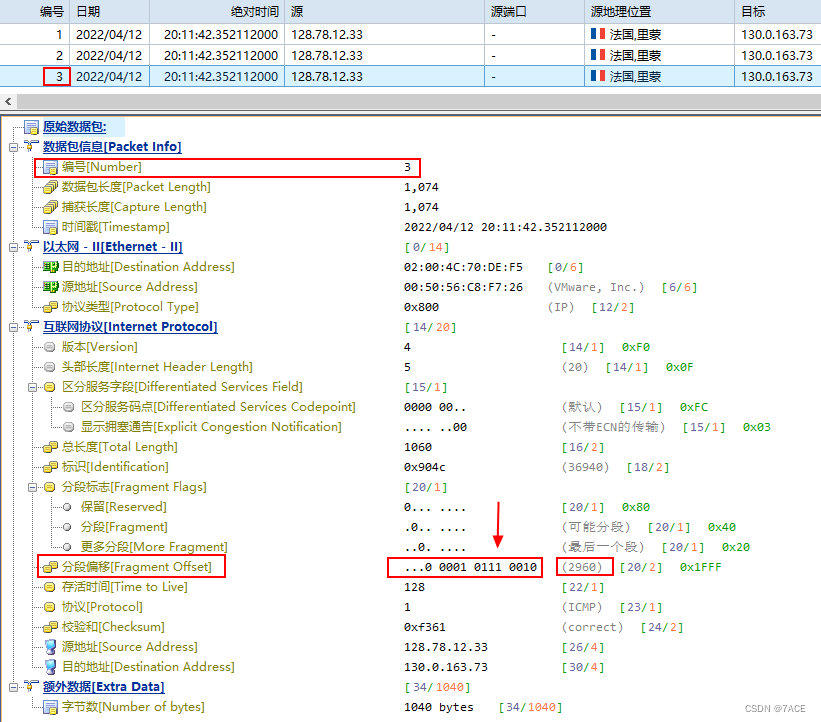Click the Version field bullet icon
Screen dimensions: 821x722
point(50,347)
